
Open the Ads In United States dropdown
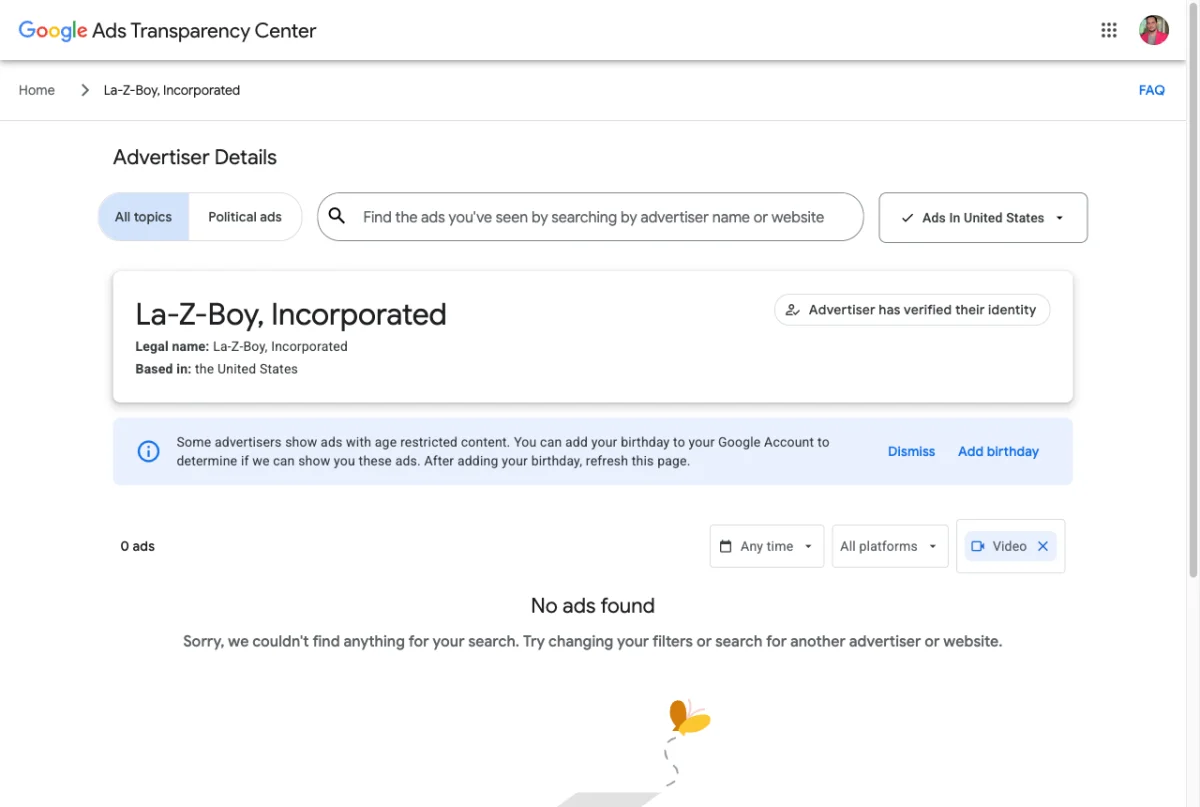(983, 217)
